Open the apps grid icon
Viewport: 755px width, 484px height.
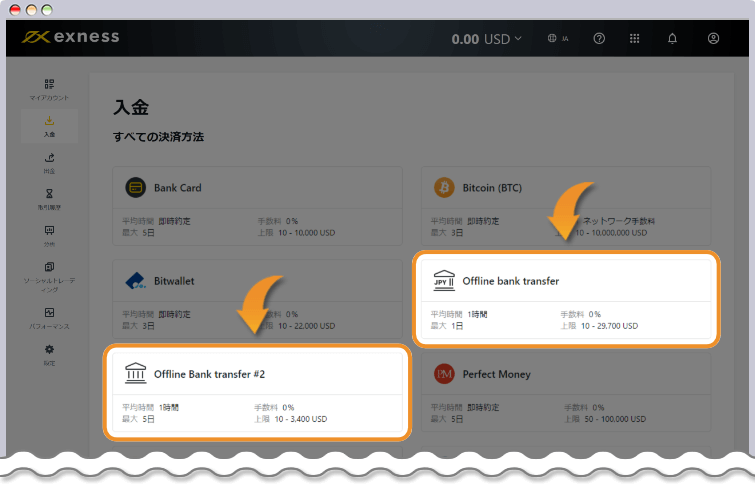[x=635, y=39]
